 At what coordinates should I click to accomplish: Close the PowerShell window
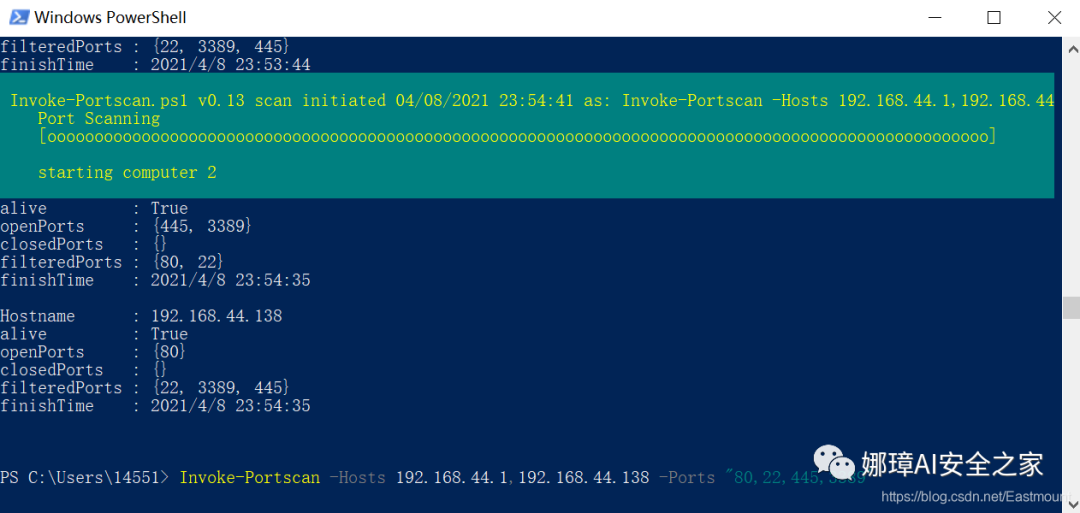1054,18
